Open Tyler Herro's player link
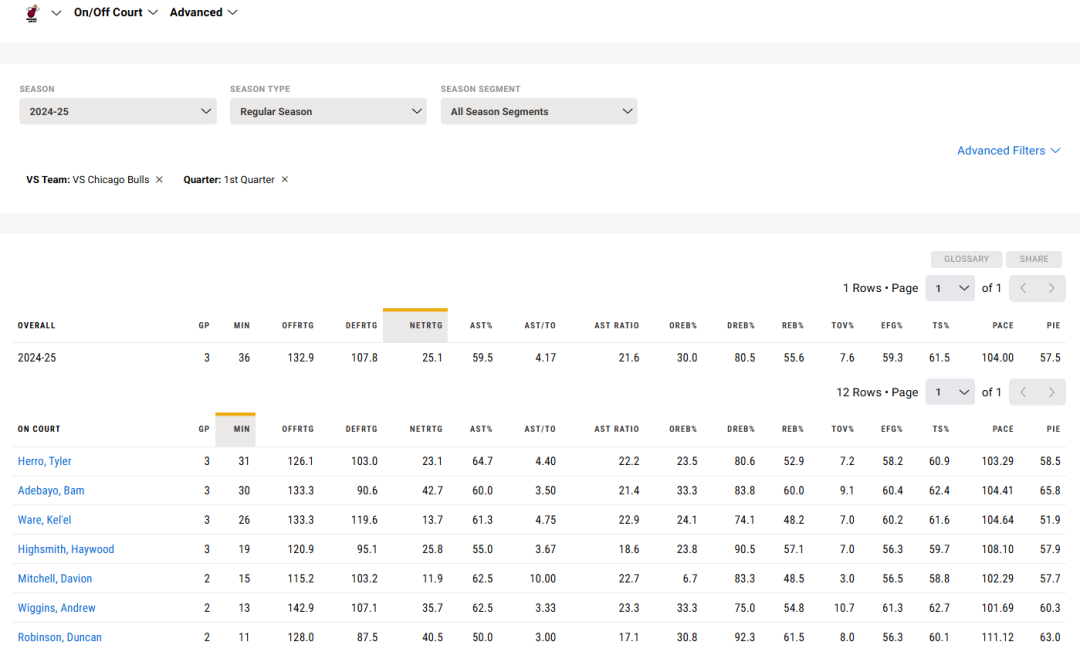Viewport: 1080px width, 645px height. pyautogui.click(x=45, y=461)
